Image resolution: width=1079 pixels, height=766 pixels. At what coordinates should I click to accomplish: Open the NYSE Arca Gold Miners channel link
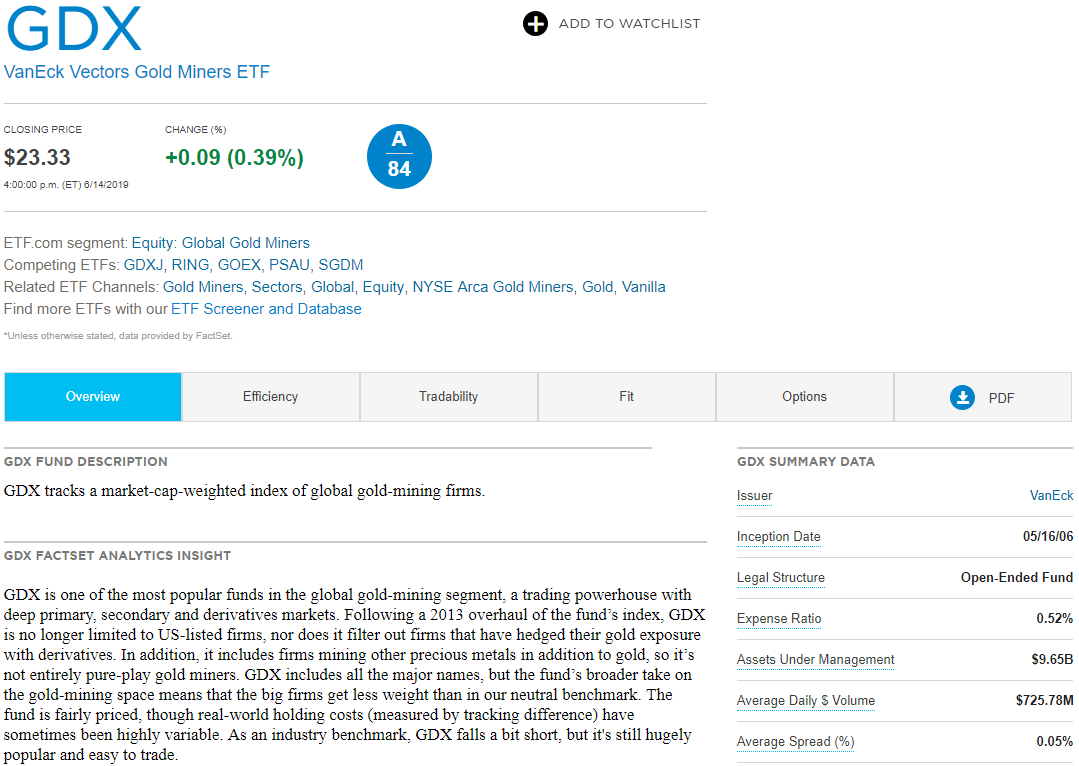click(x=493, y=287)
